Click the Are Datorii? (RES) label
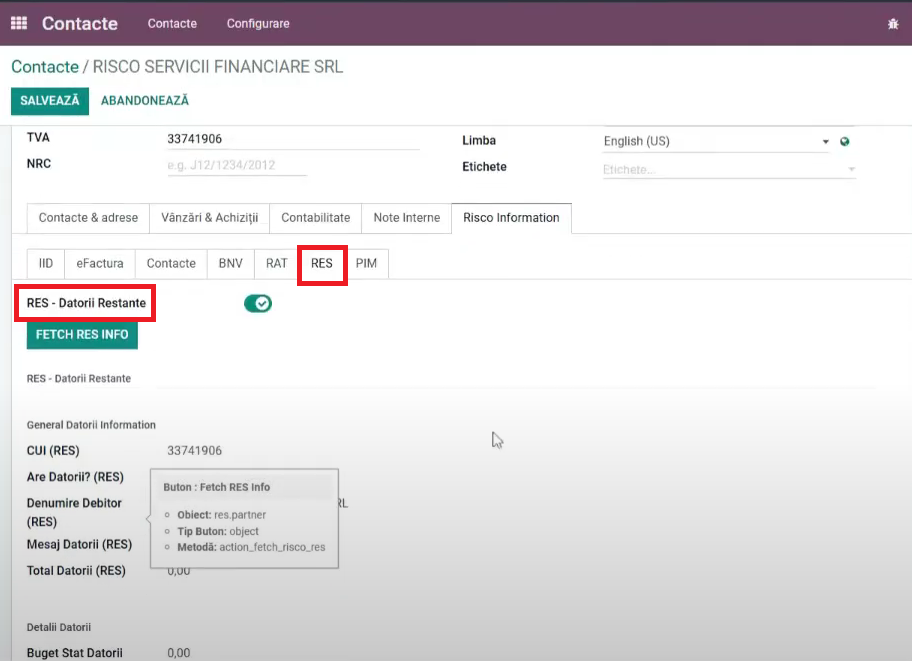Image resolution: width=913 pixels, height=666 pixels. coord(75,477)
